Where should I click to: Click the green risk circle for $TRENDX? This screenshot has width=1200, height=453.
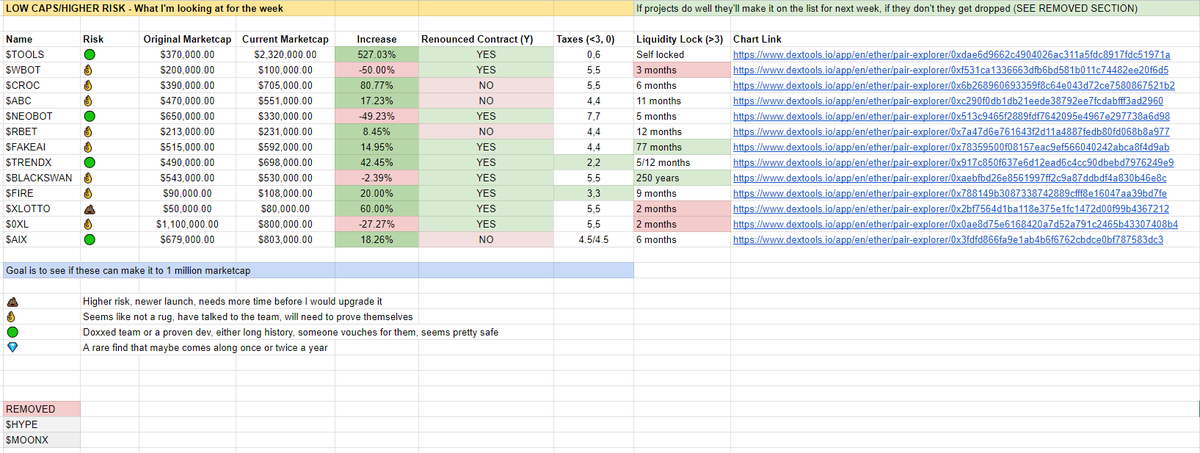point(89,162)
